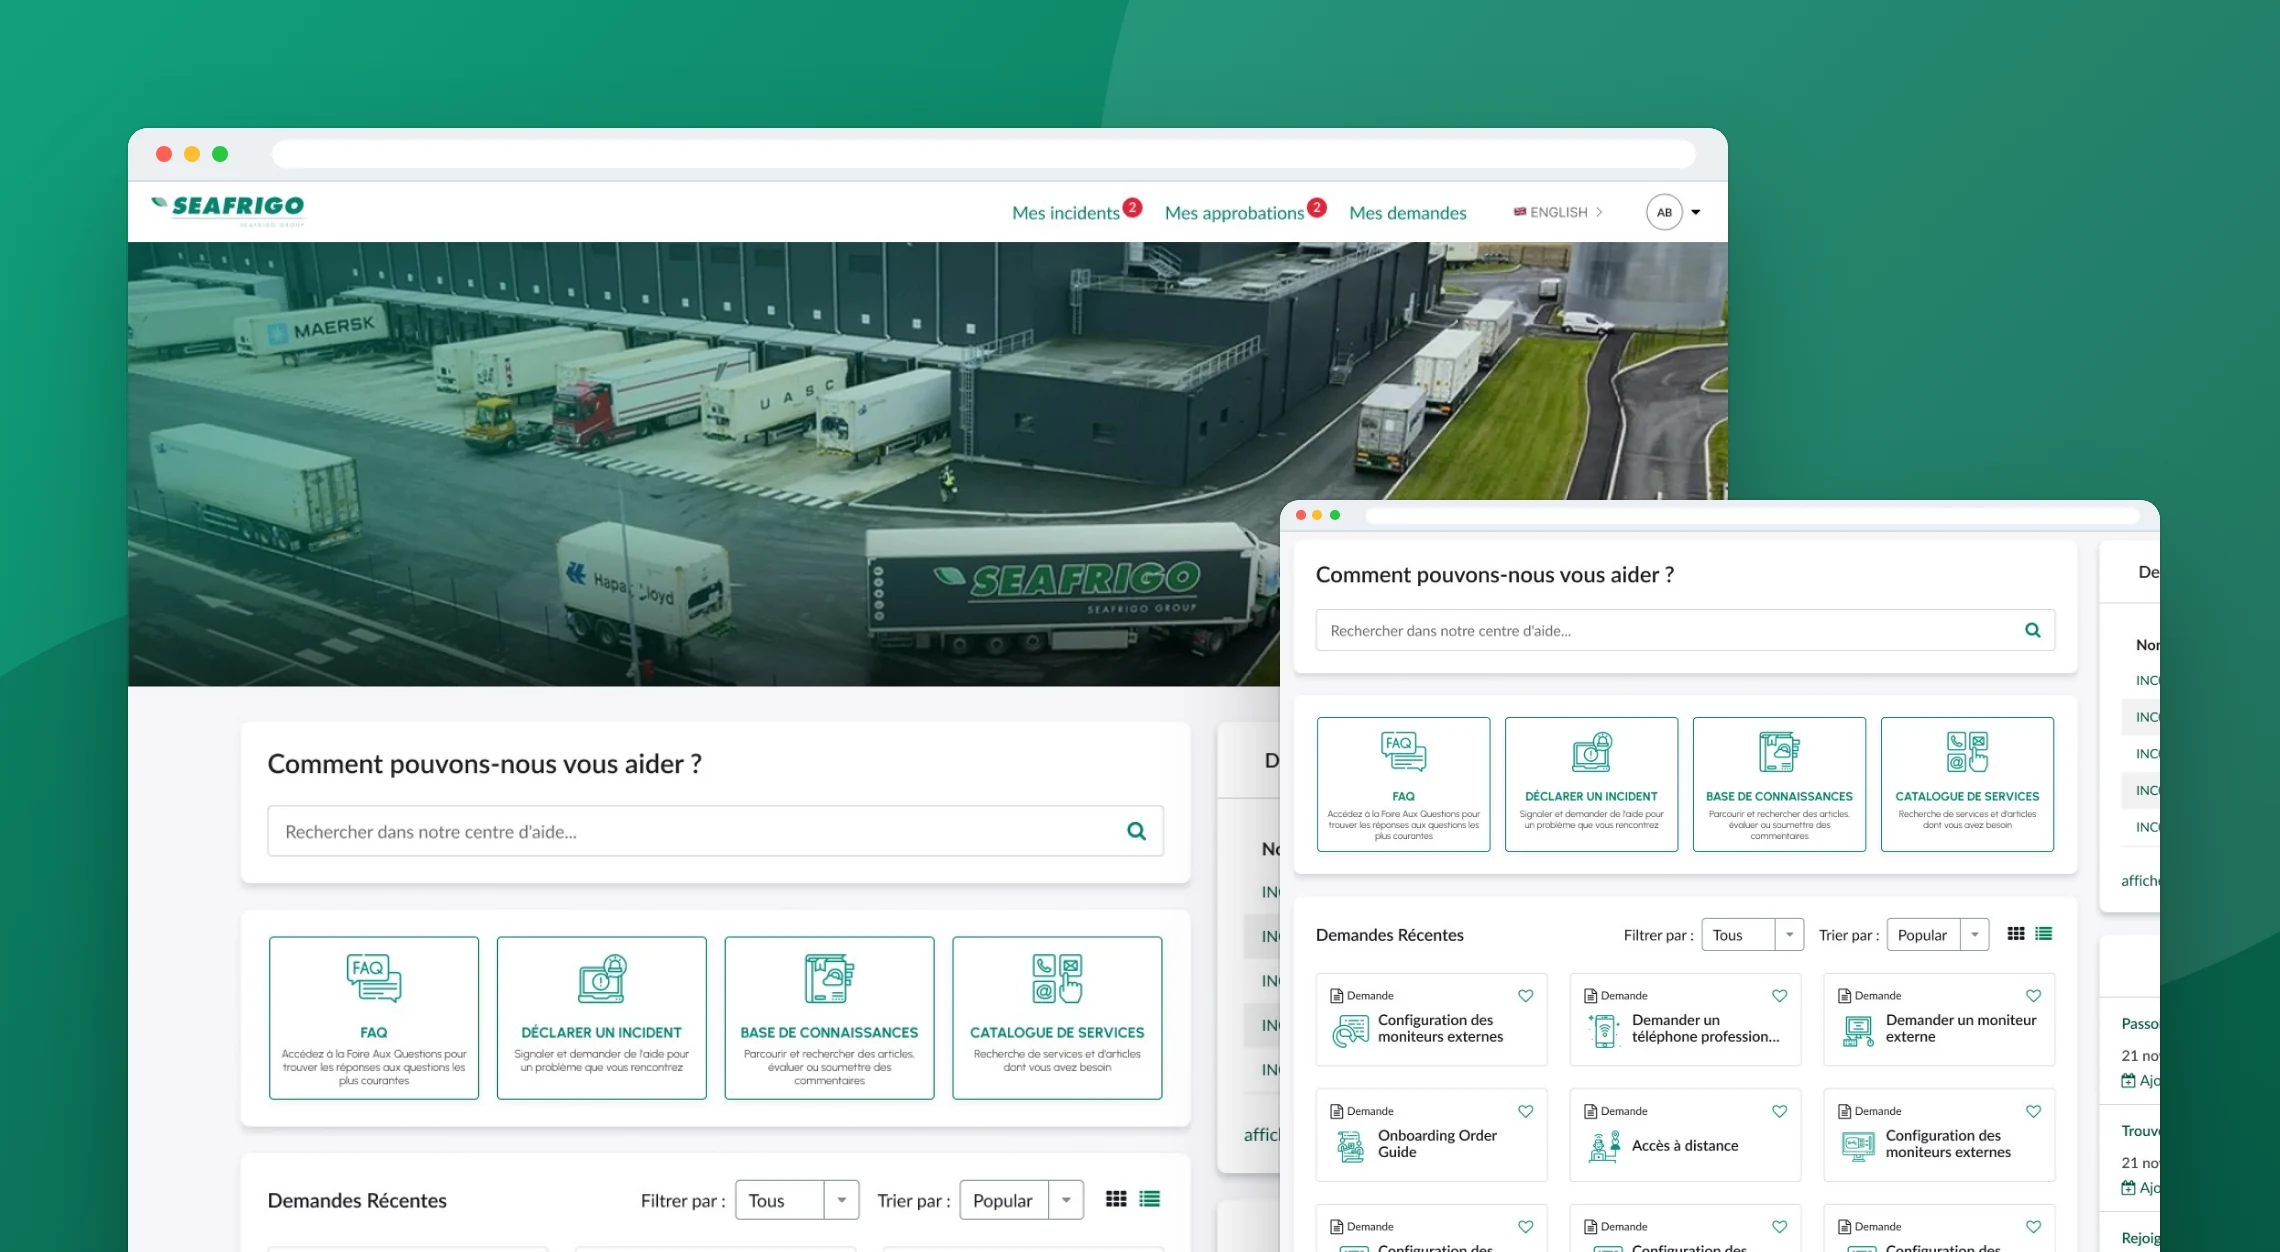
Task: Open the Tous filter dropdown in the front window
Action: click(1752, 935)
